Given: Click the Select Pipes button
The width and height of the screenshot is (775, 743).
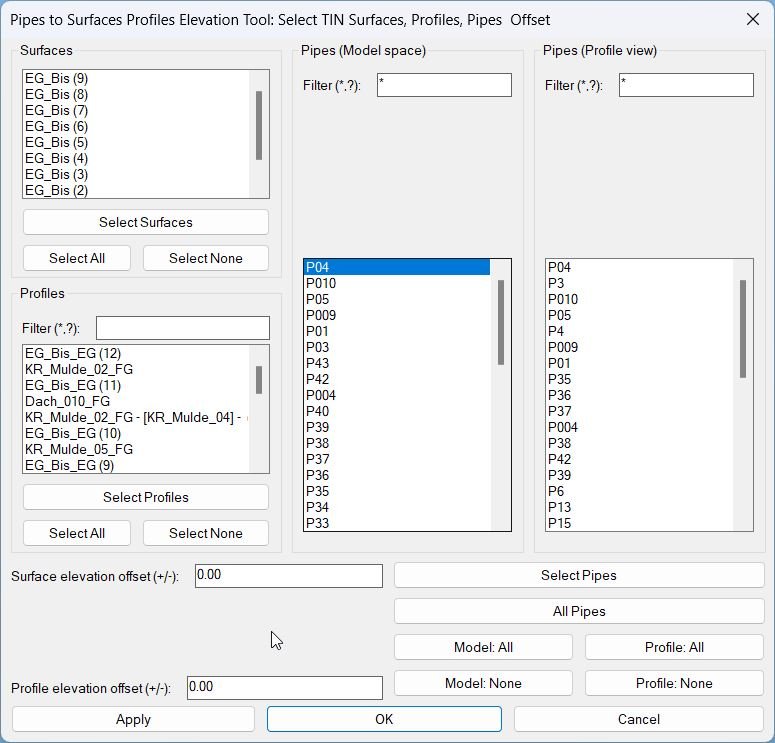Looking at the screenshot, I should [x=579, y=575].
